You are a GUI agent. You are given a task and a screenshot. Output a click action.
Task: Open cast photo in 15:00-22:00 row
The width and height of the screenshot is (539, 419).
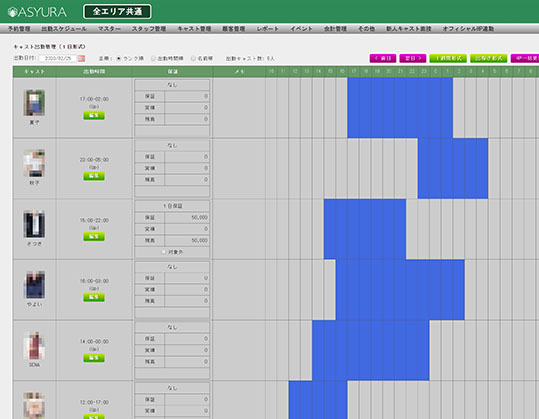pyautogui.click(x=34, y=224)
